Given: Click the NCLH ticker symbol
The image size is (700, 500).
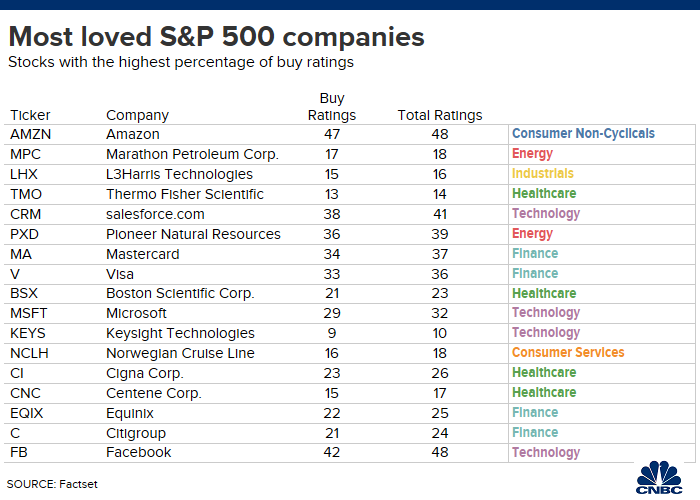Looking at the screenshot, I should point(30,353).
